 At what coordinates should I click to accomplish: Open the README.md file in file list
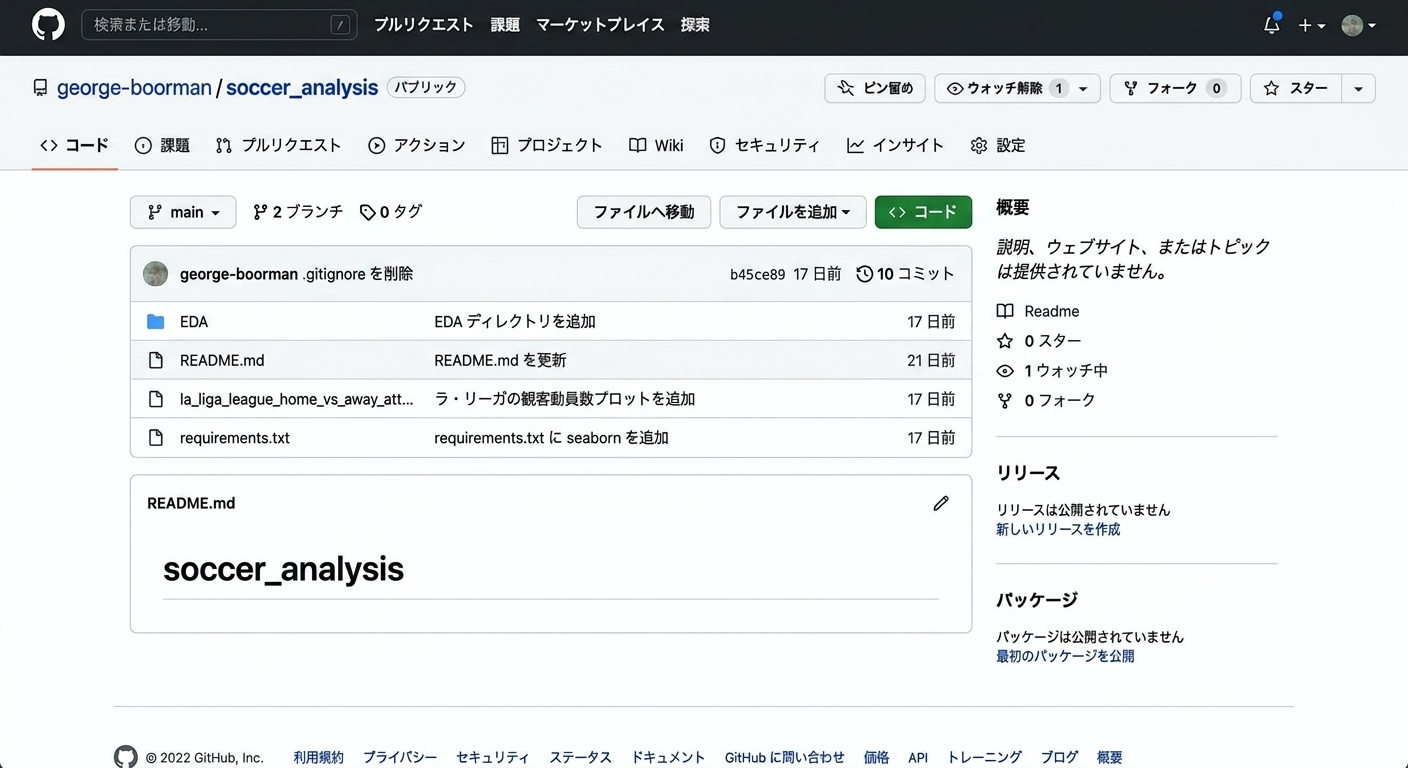[x=222, y=360]
